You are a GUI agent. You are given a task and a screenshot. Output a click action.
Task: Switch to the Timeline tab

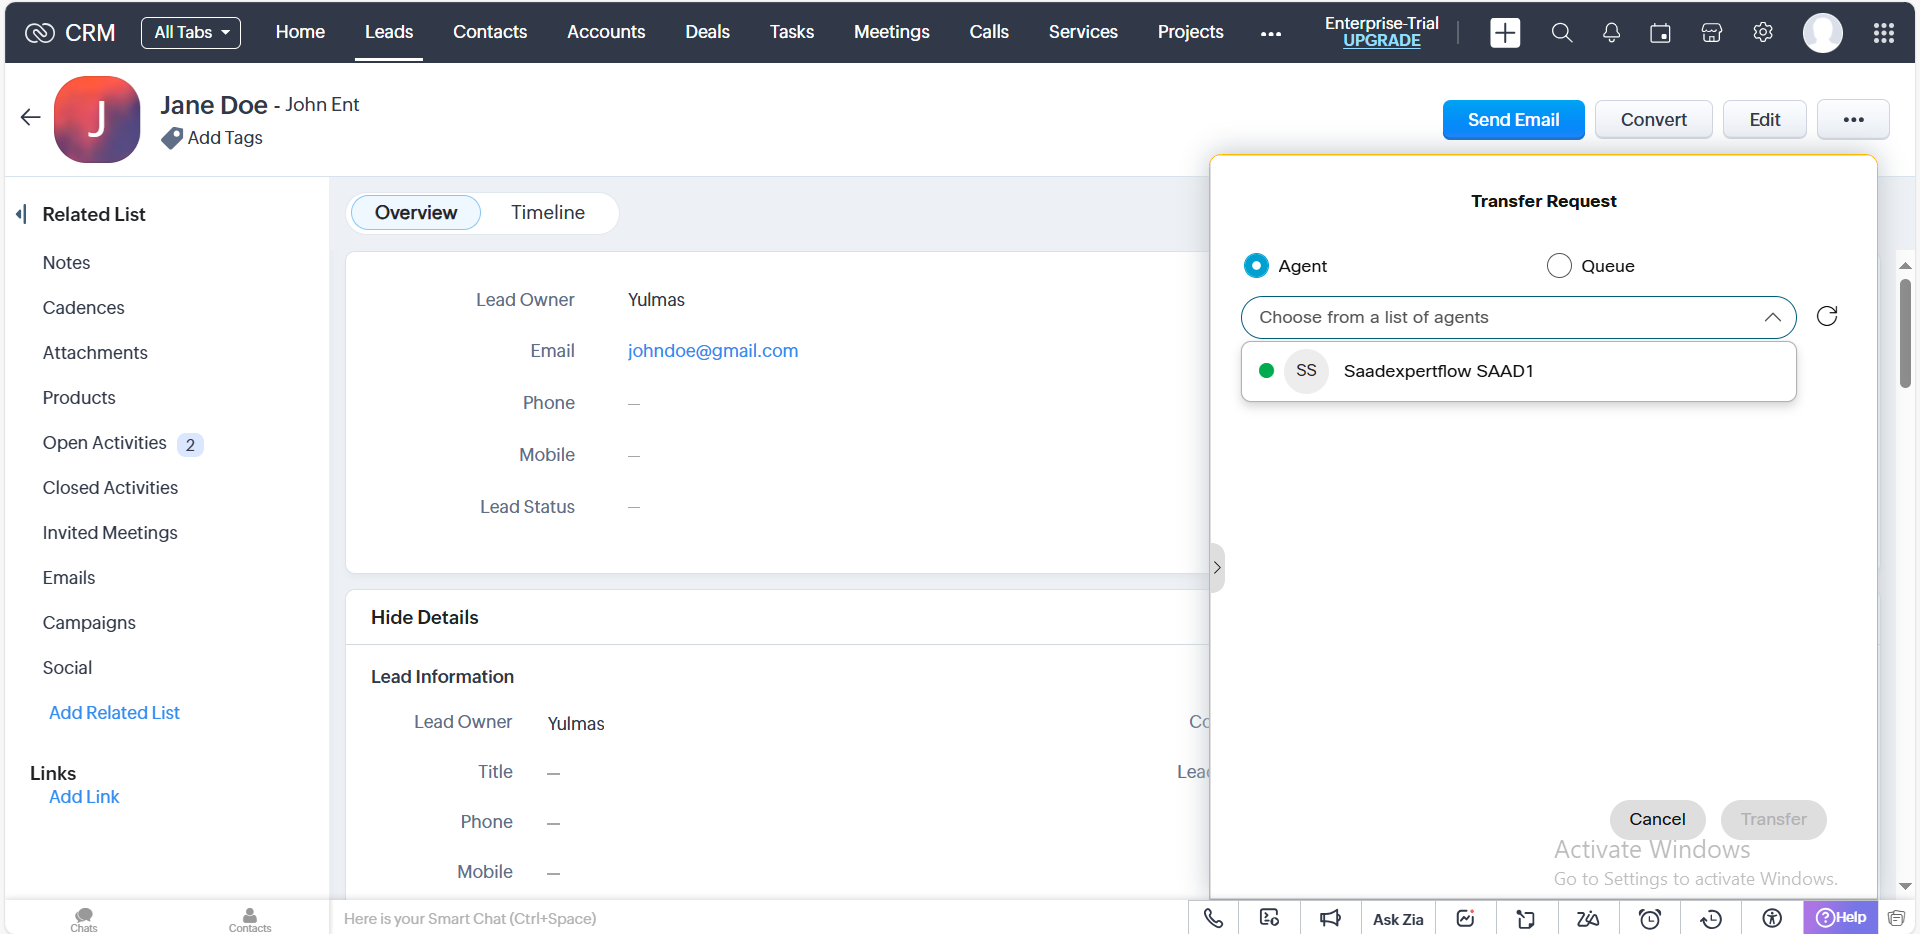click(547, 213)
